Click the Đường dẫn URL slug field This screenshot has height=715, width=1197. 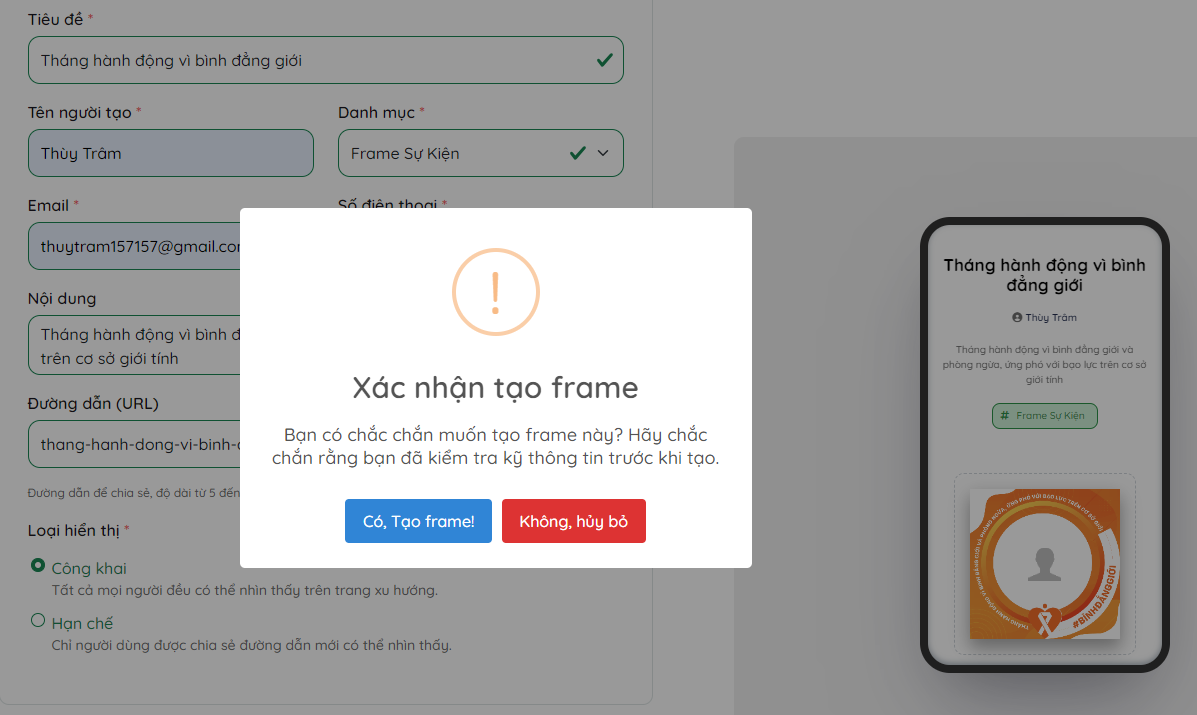coord(134,444)
